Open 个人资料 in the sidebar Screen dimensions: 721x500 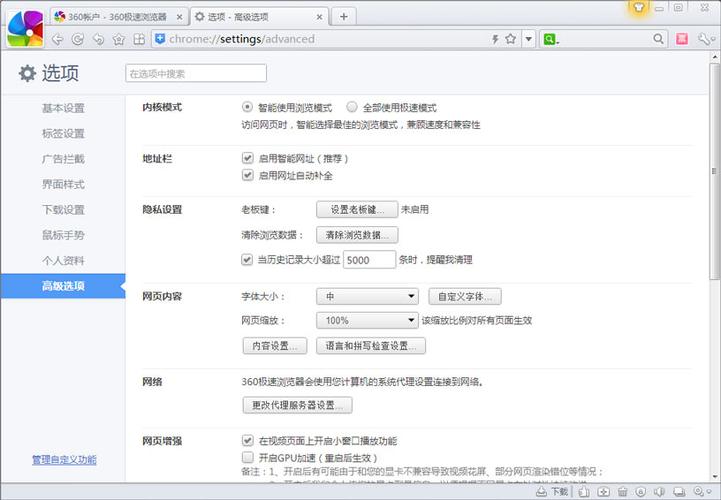point(63,260)
